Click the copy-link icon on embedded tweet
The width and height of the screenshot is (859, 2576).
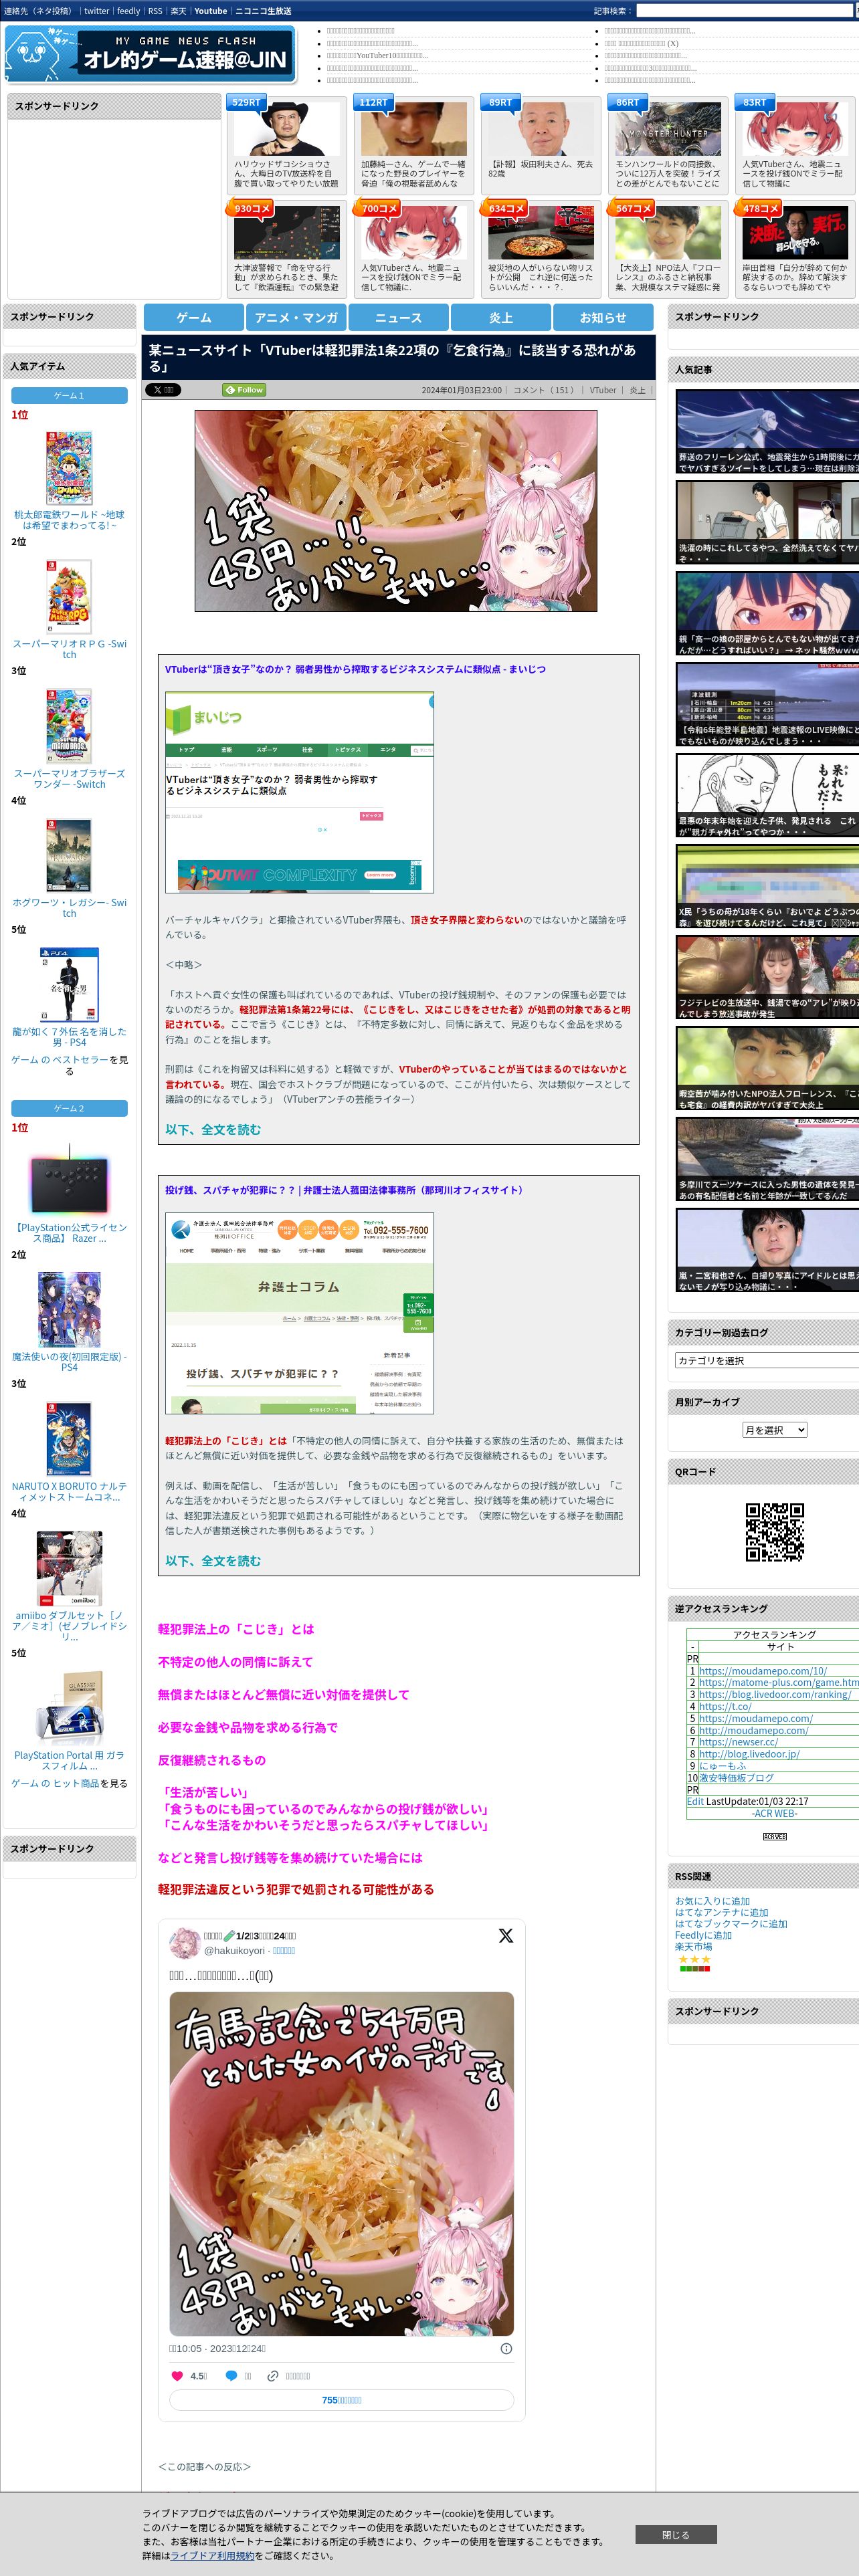272,2376
